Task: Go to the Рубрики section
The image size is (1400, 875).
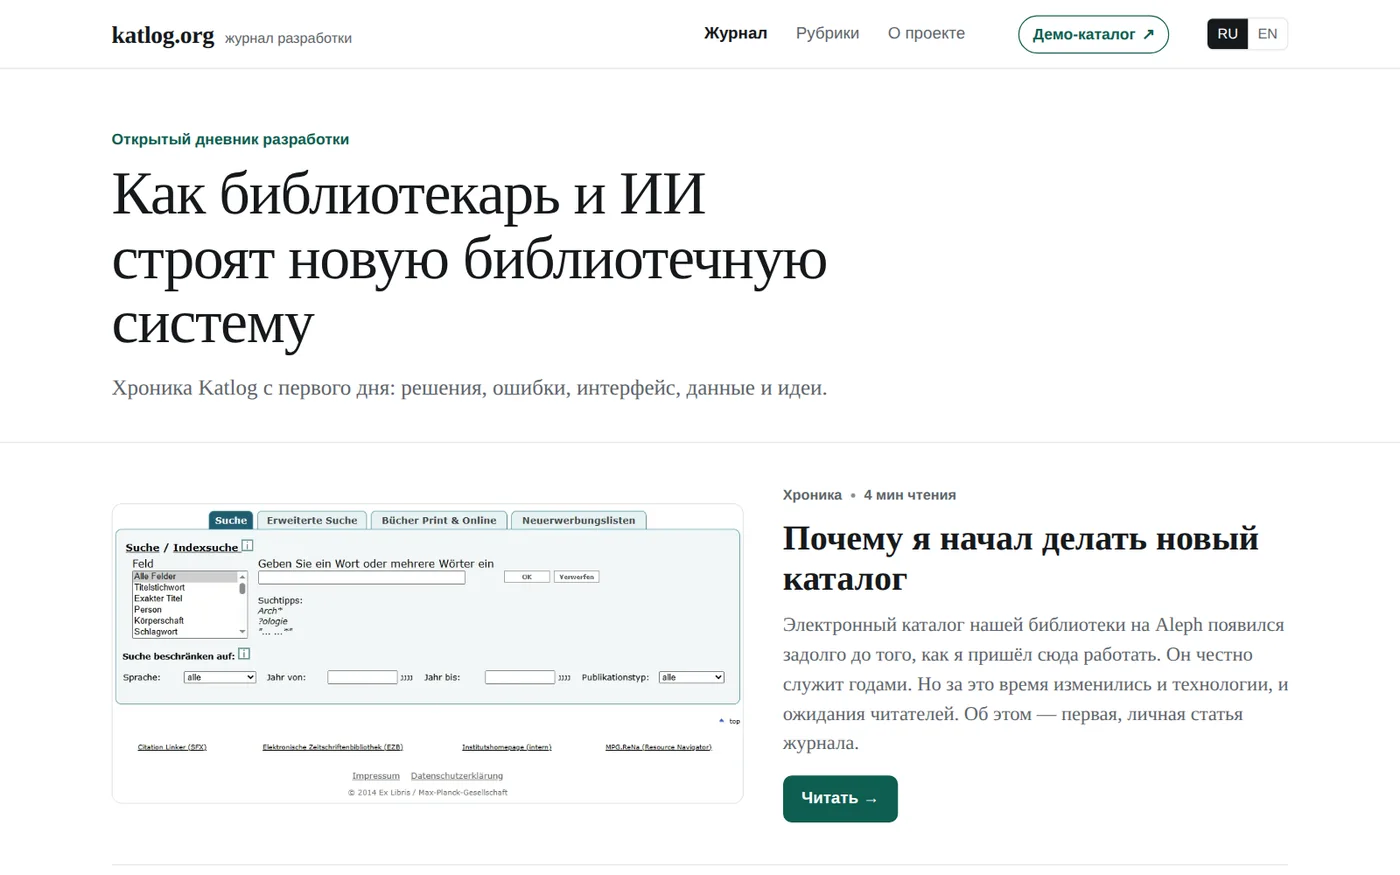Action: (827, 33)
